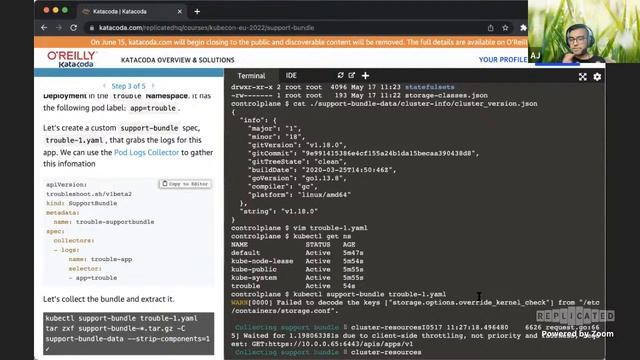Bookmark this page with the star icon

[x=505, y=28]
